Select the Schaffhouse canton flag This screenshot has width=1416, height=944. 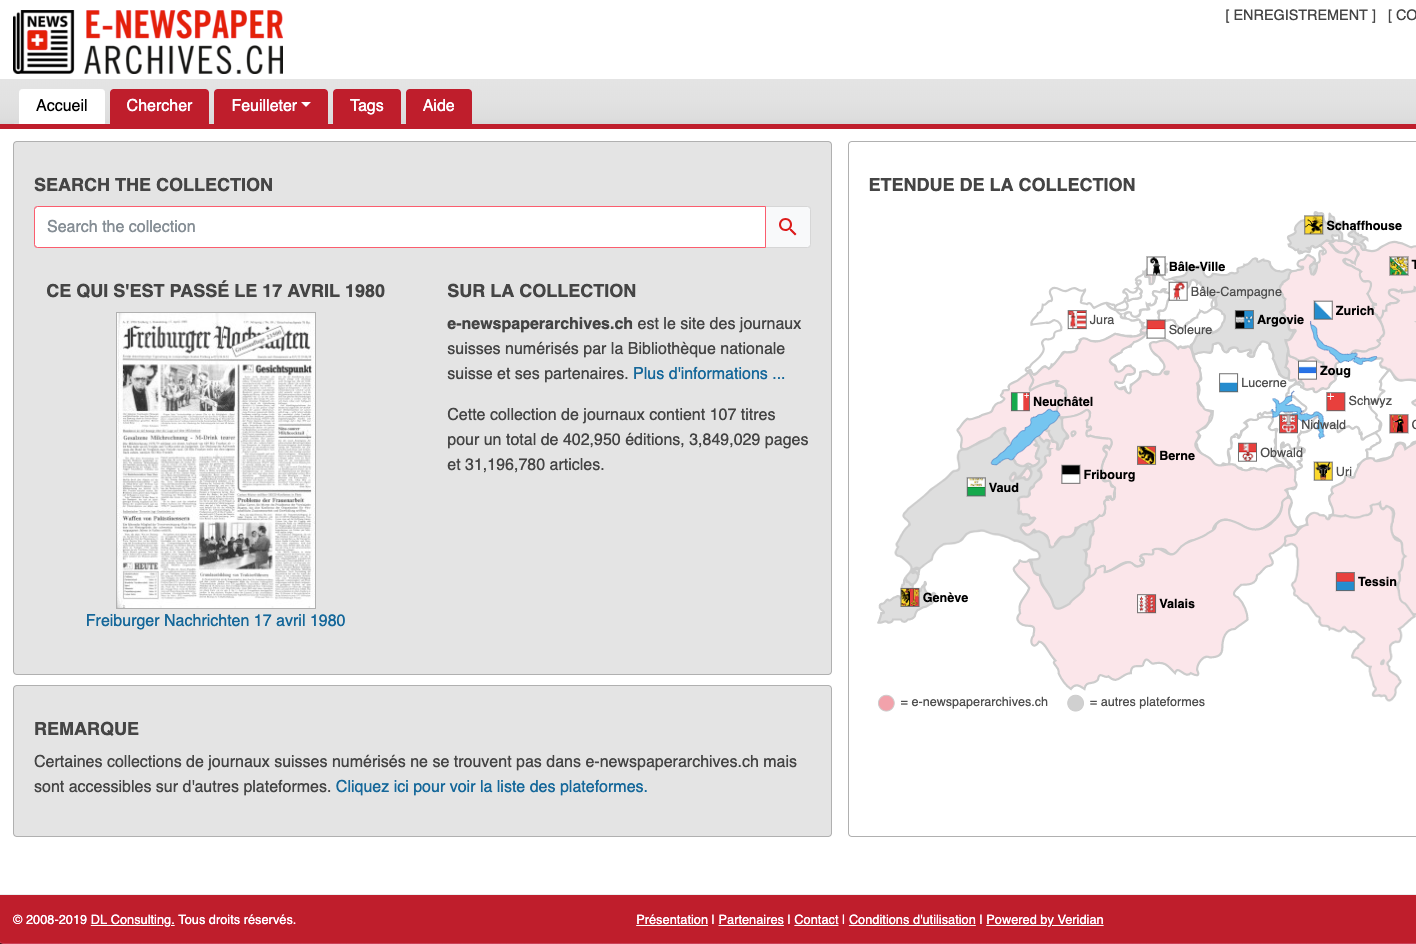tap(1314, 225)
